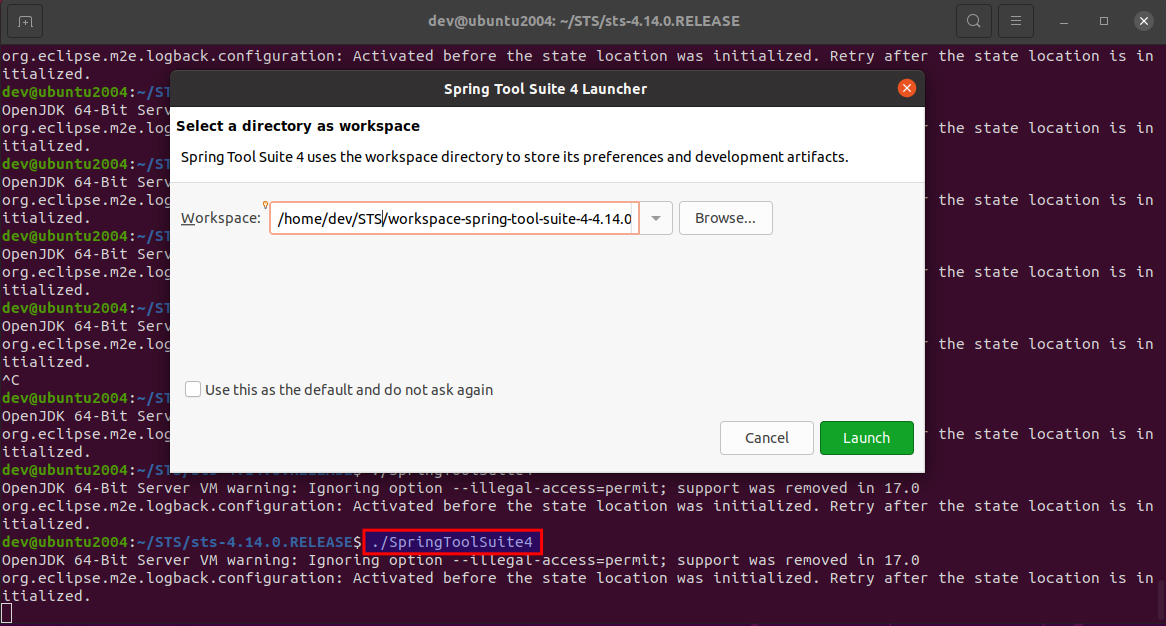Minimize the terminal window
Viewport: 1166px width, 626px height.
click(x=1064, y=22)
